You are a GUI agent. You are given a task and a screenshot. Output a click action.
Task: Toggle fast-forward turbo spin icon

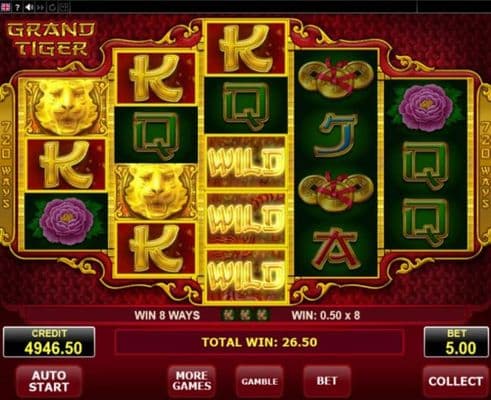40,7
